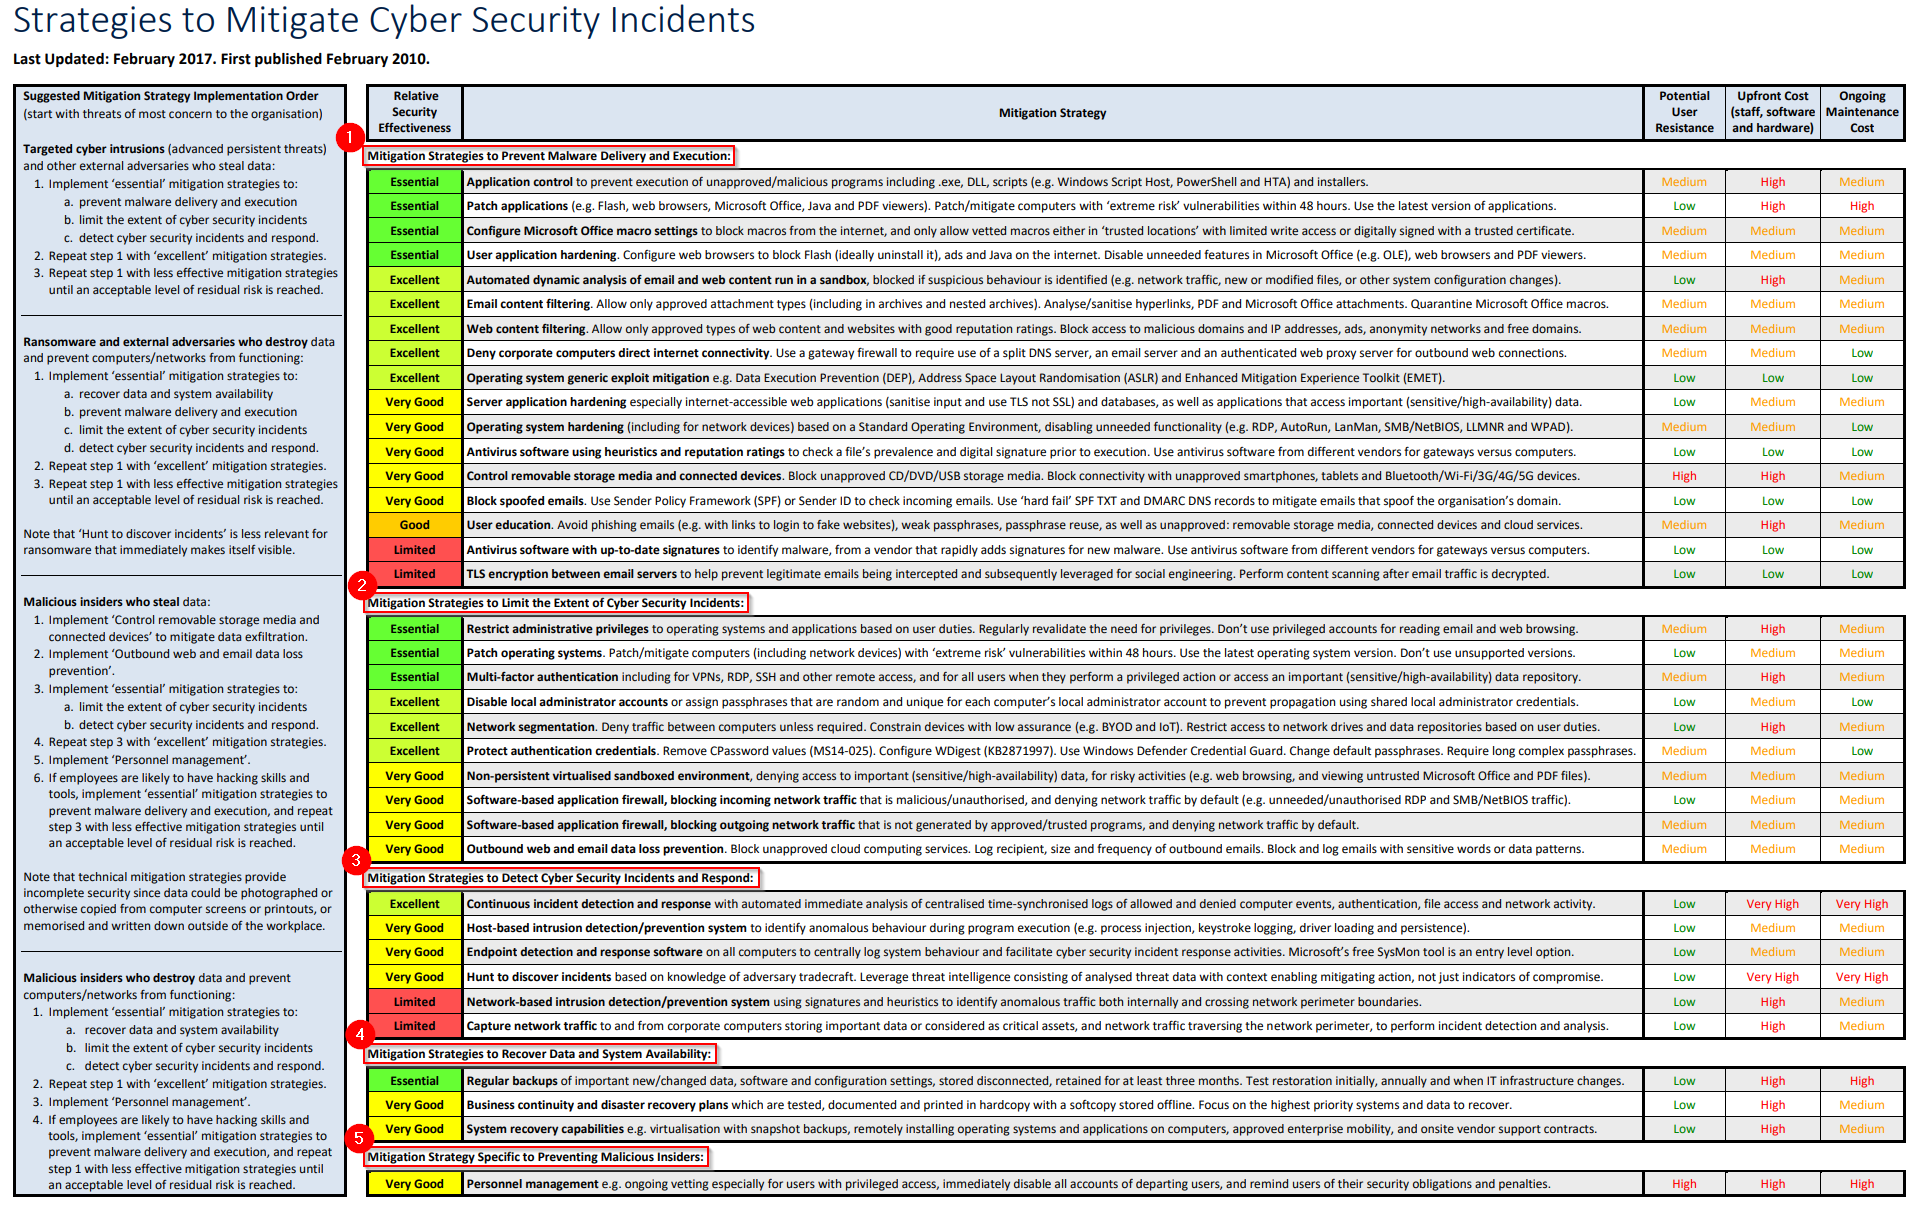The height and width of the screenshot is (1208, 1913).
Task: Click the 'Potential User Resistance' column header
Action: [x=1684, y=112]
